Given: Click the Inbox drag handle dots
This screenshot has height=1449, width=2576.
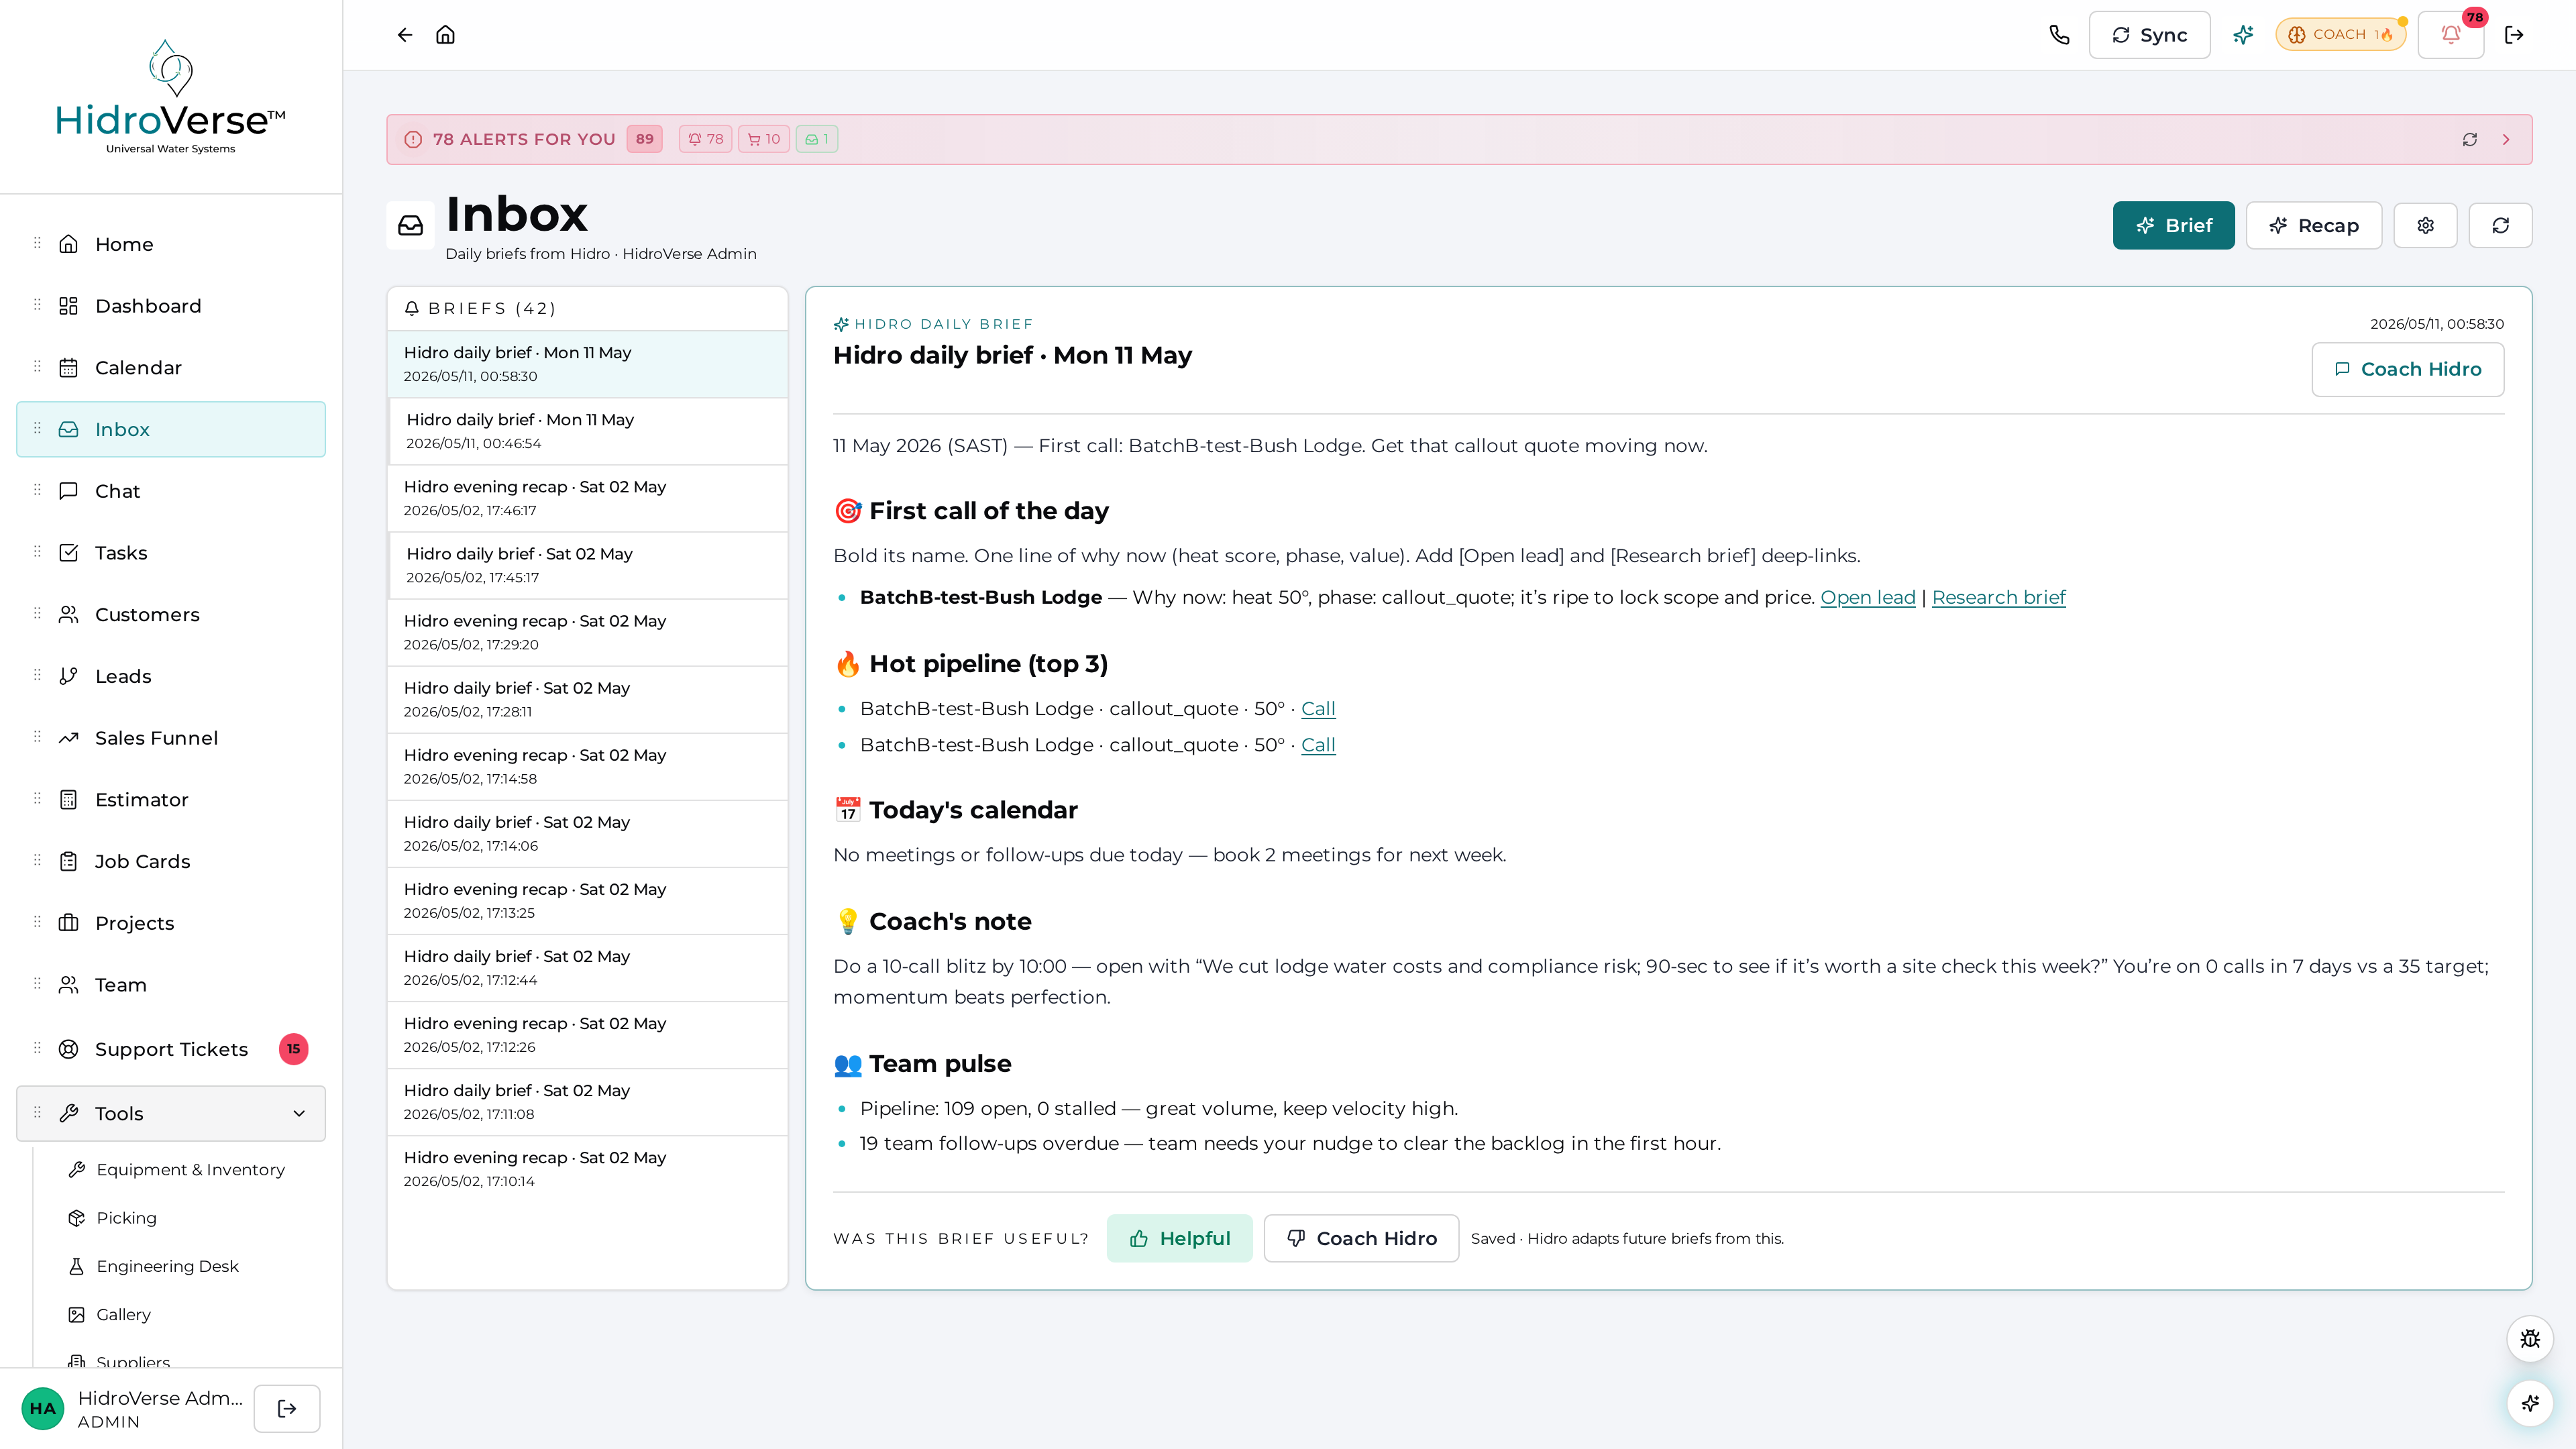Looking at the screenshot, I should click(37, 429).
